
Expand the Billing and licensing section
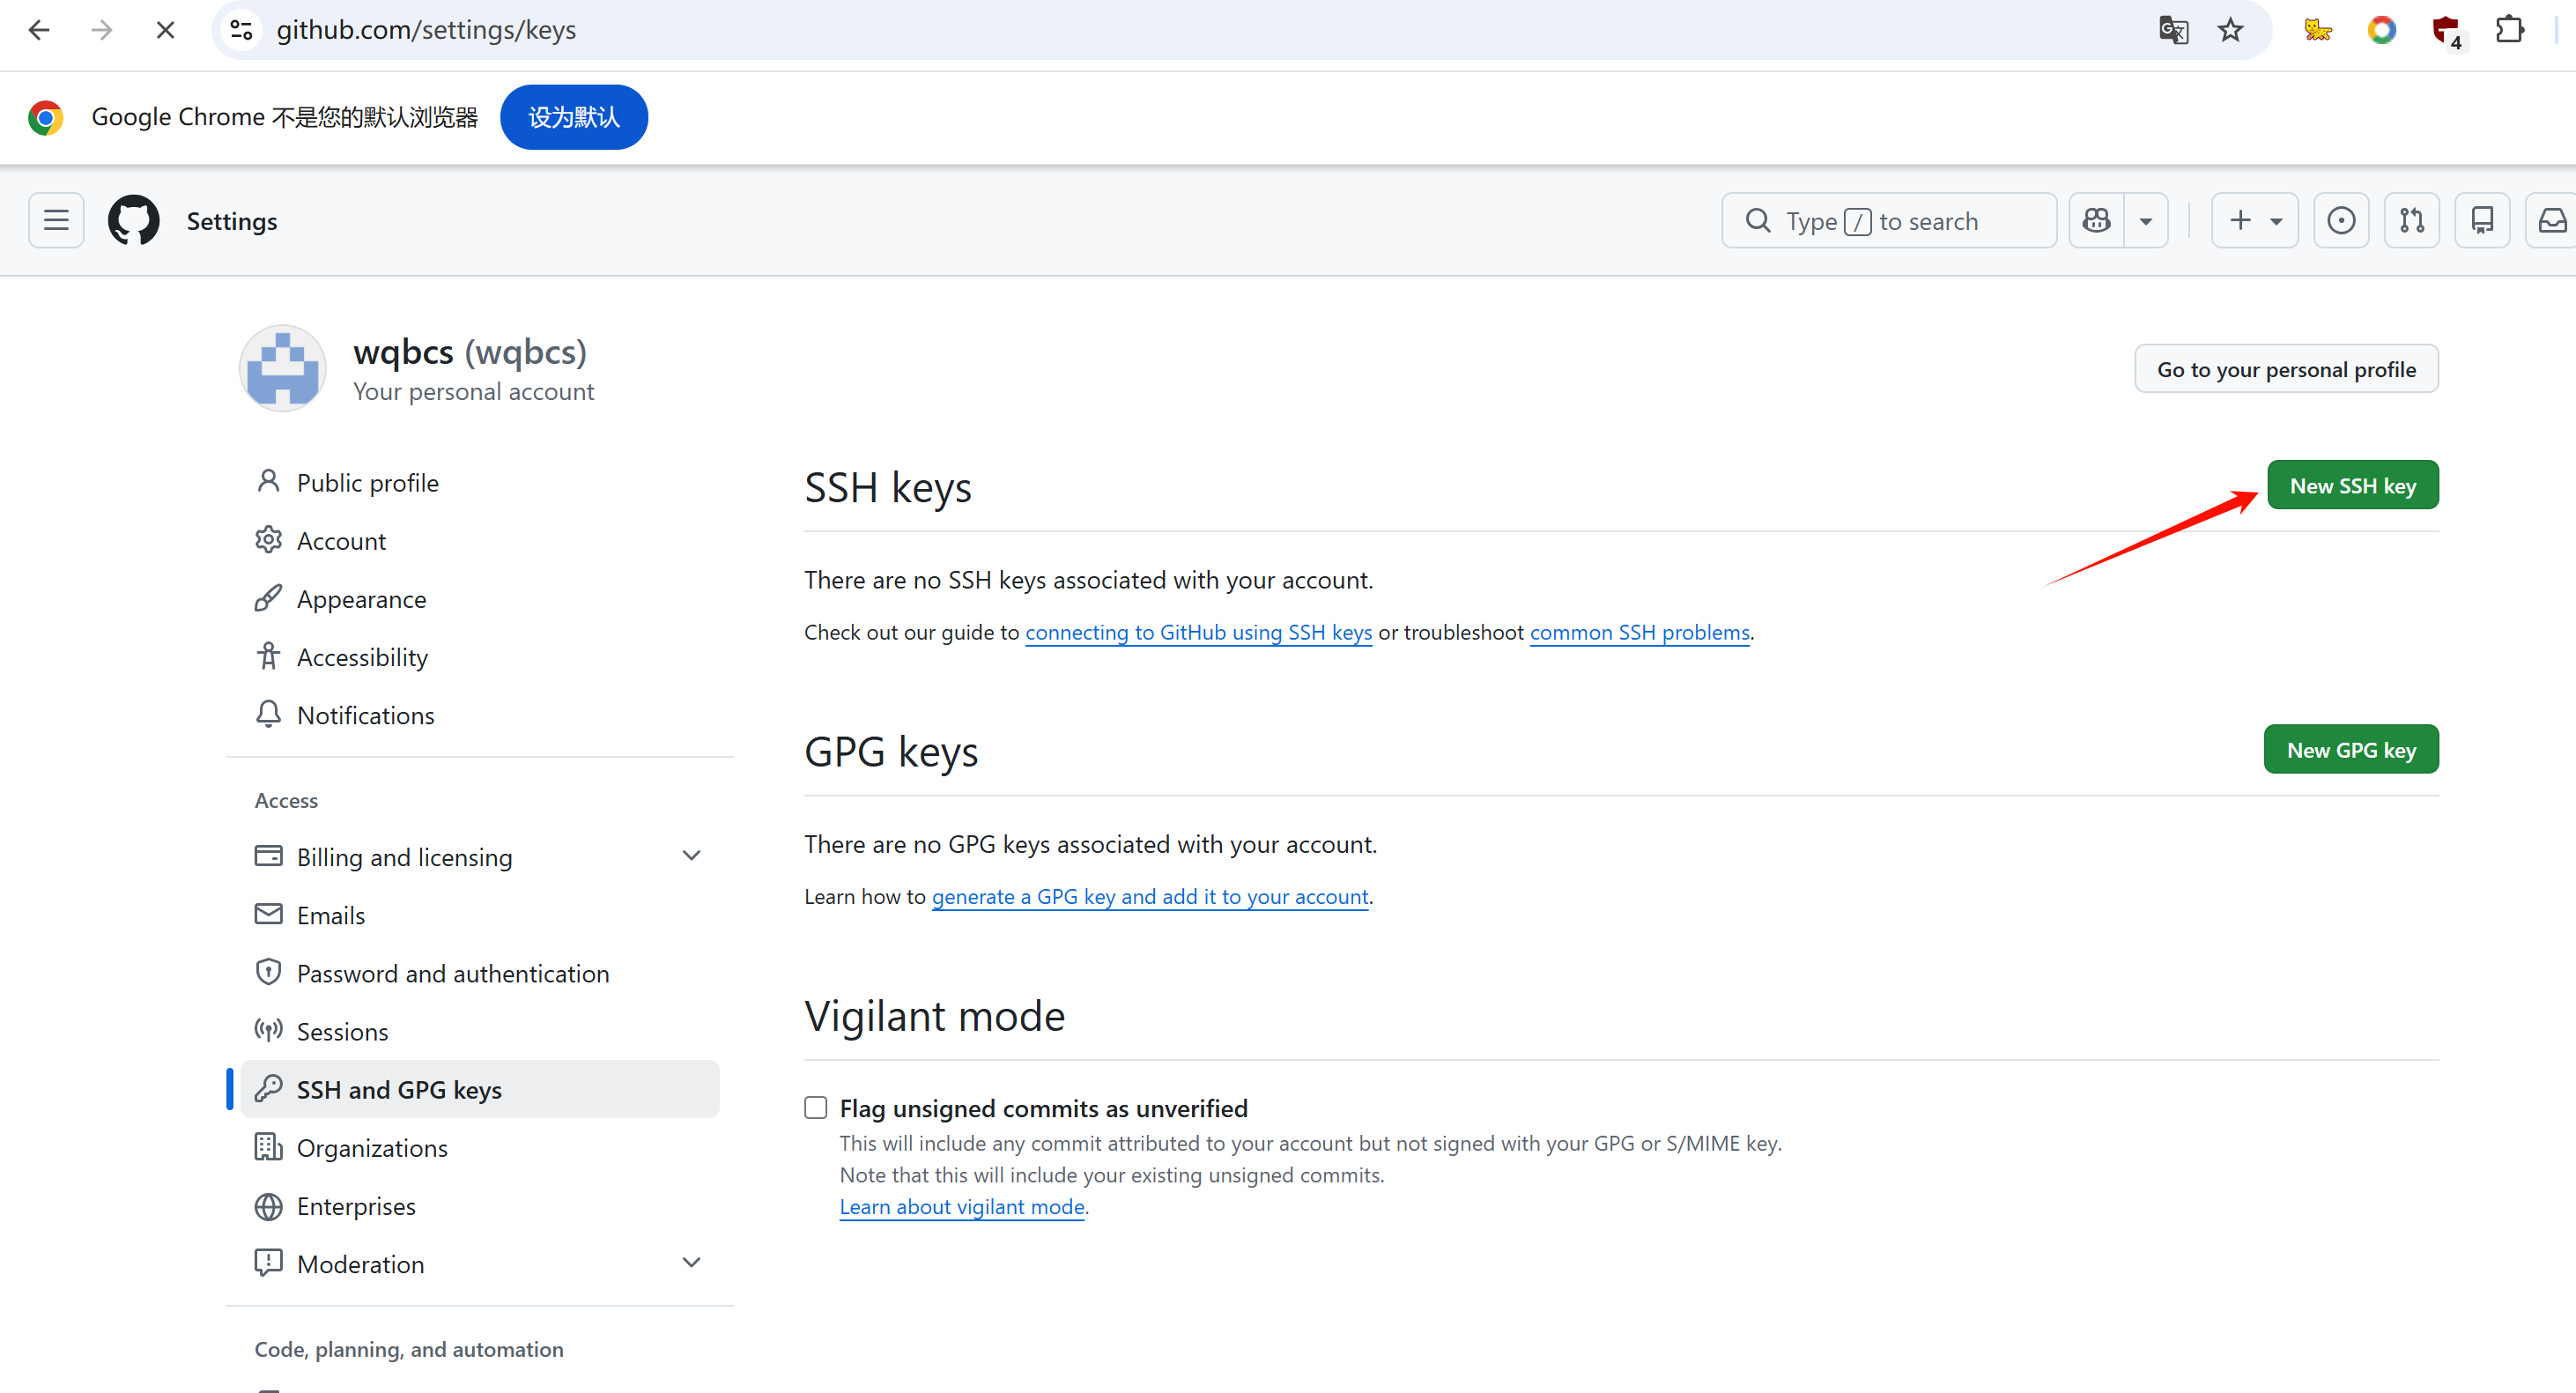click(691, 856)
